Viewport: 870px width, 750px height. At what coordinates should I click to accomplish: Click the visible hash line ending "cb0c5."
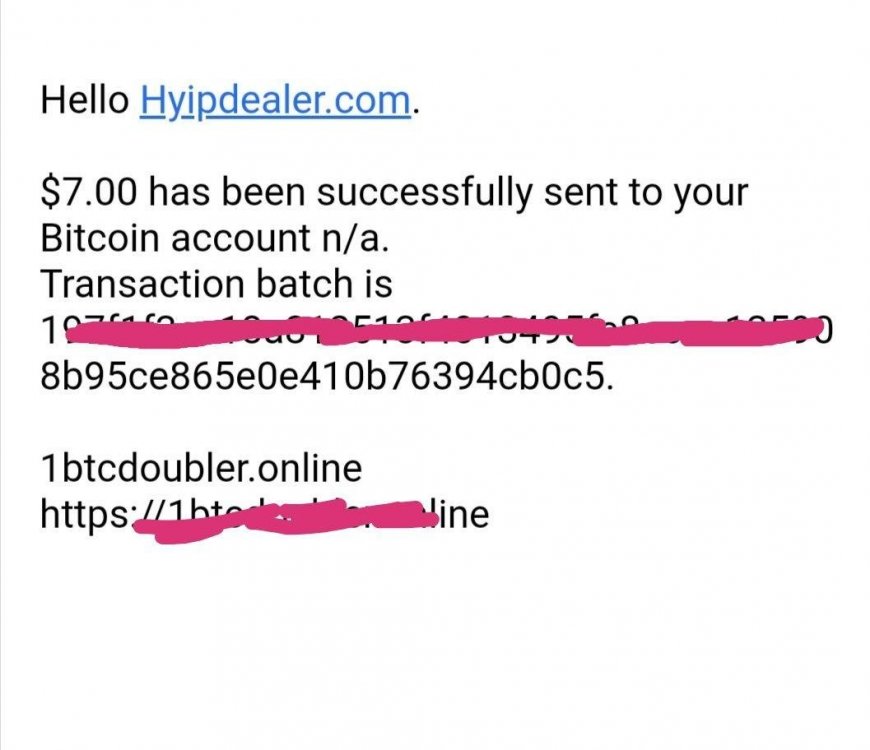(x=327, y=376)
